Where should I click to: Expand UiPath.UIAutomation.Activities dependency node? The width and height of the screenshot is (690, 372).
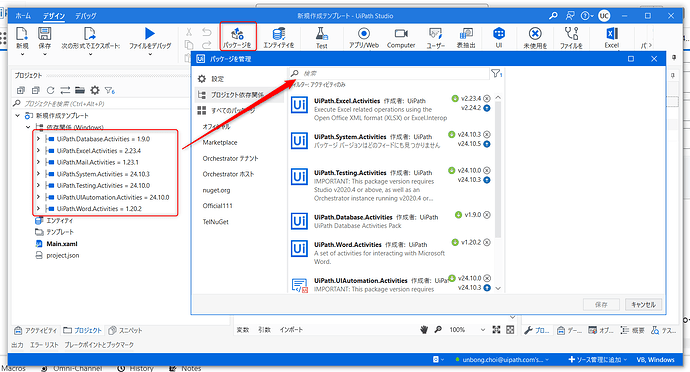click(38, 197)
